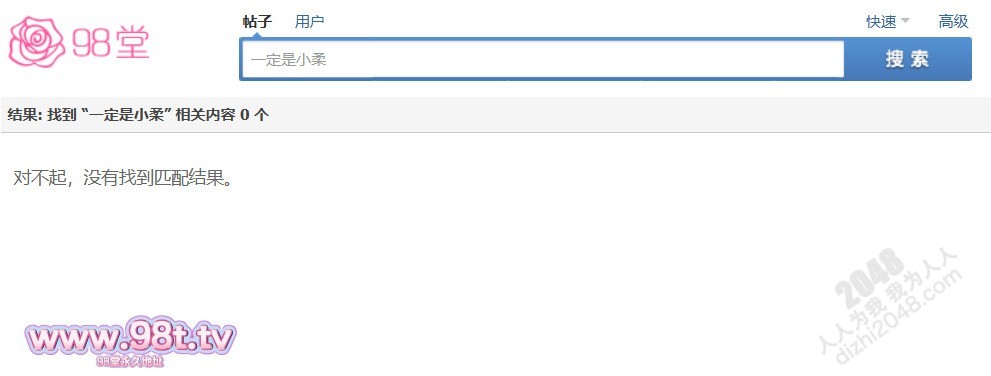Click the gray arrow beside 快速
The height and width of the screenshot is (376, 991).
click(x=905, y=21)
